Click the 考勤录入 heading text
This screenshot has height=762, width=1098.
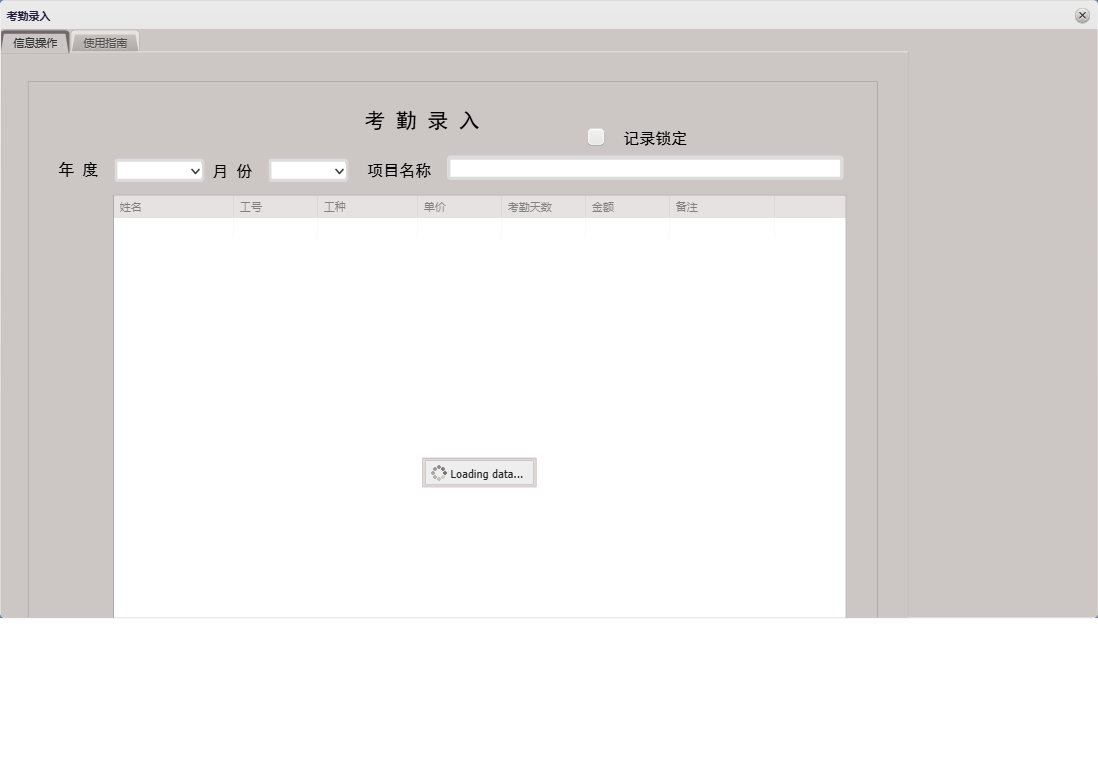(423, 120)
